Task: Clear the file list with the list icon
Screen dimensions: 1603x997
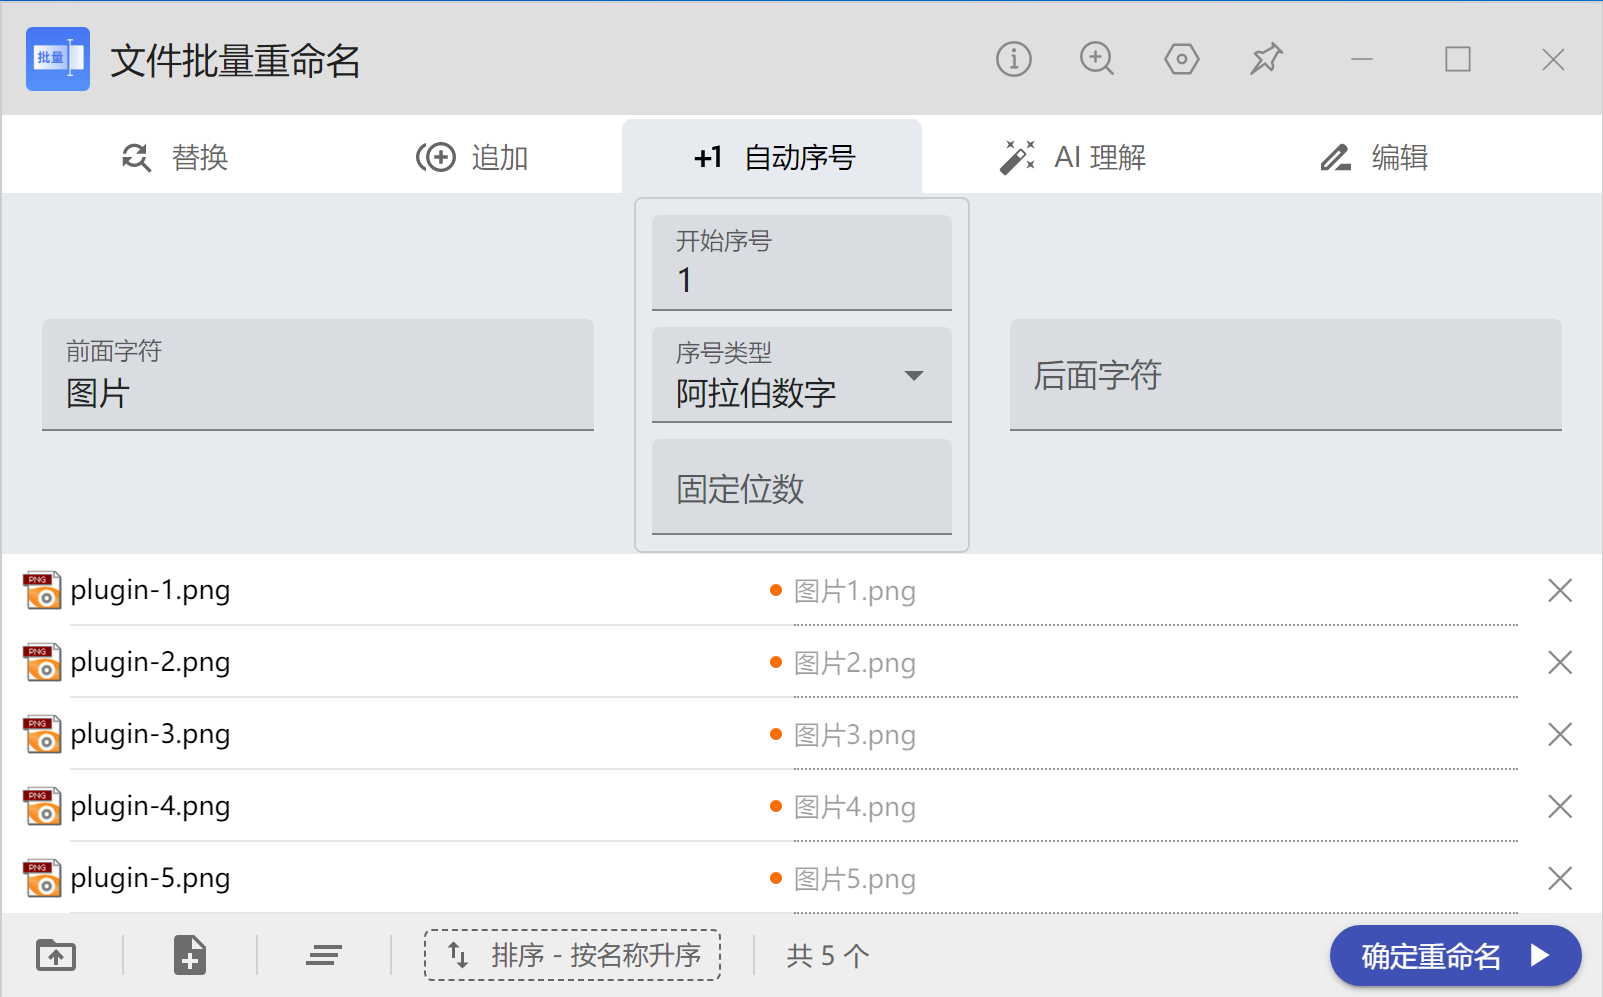Action: pos(323,955)
